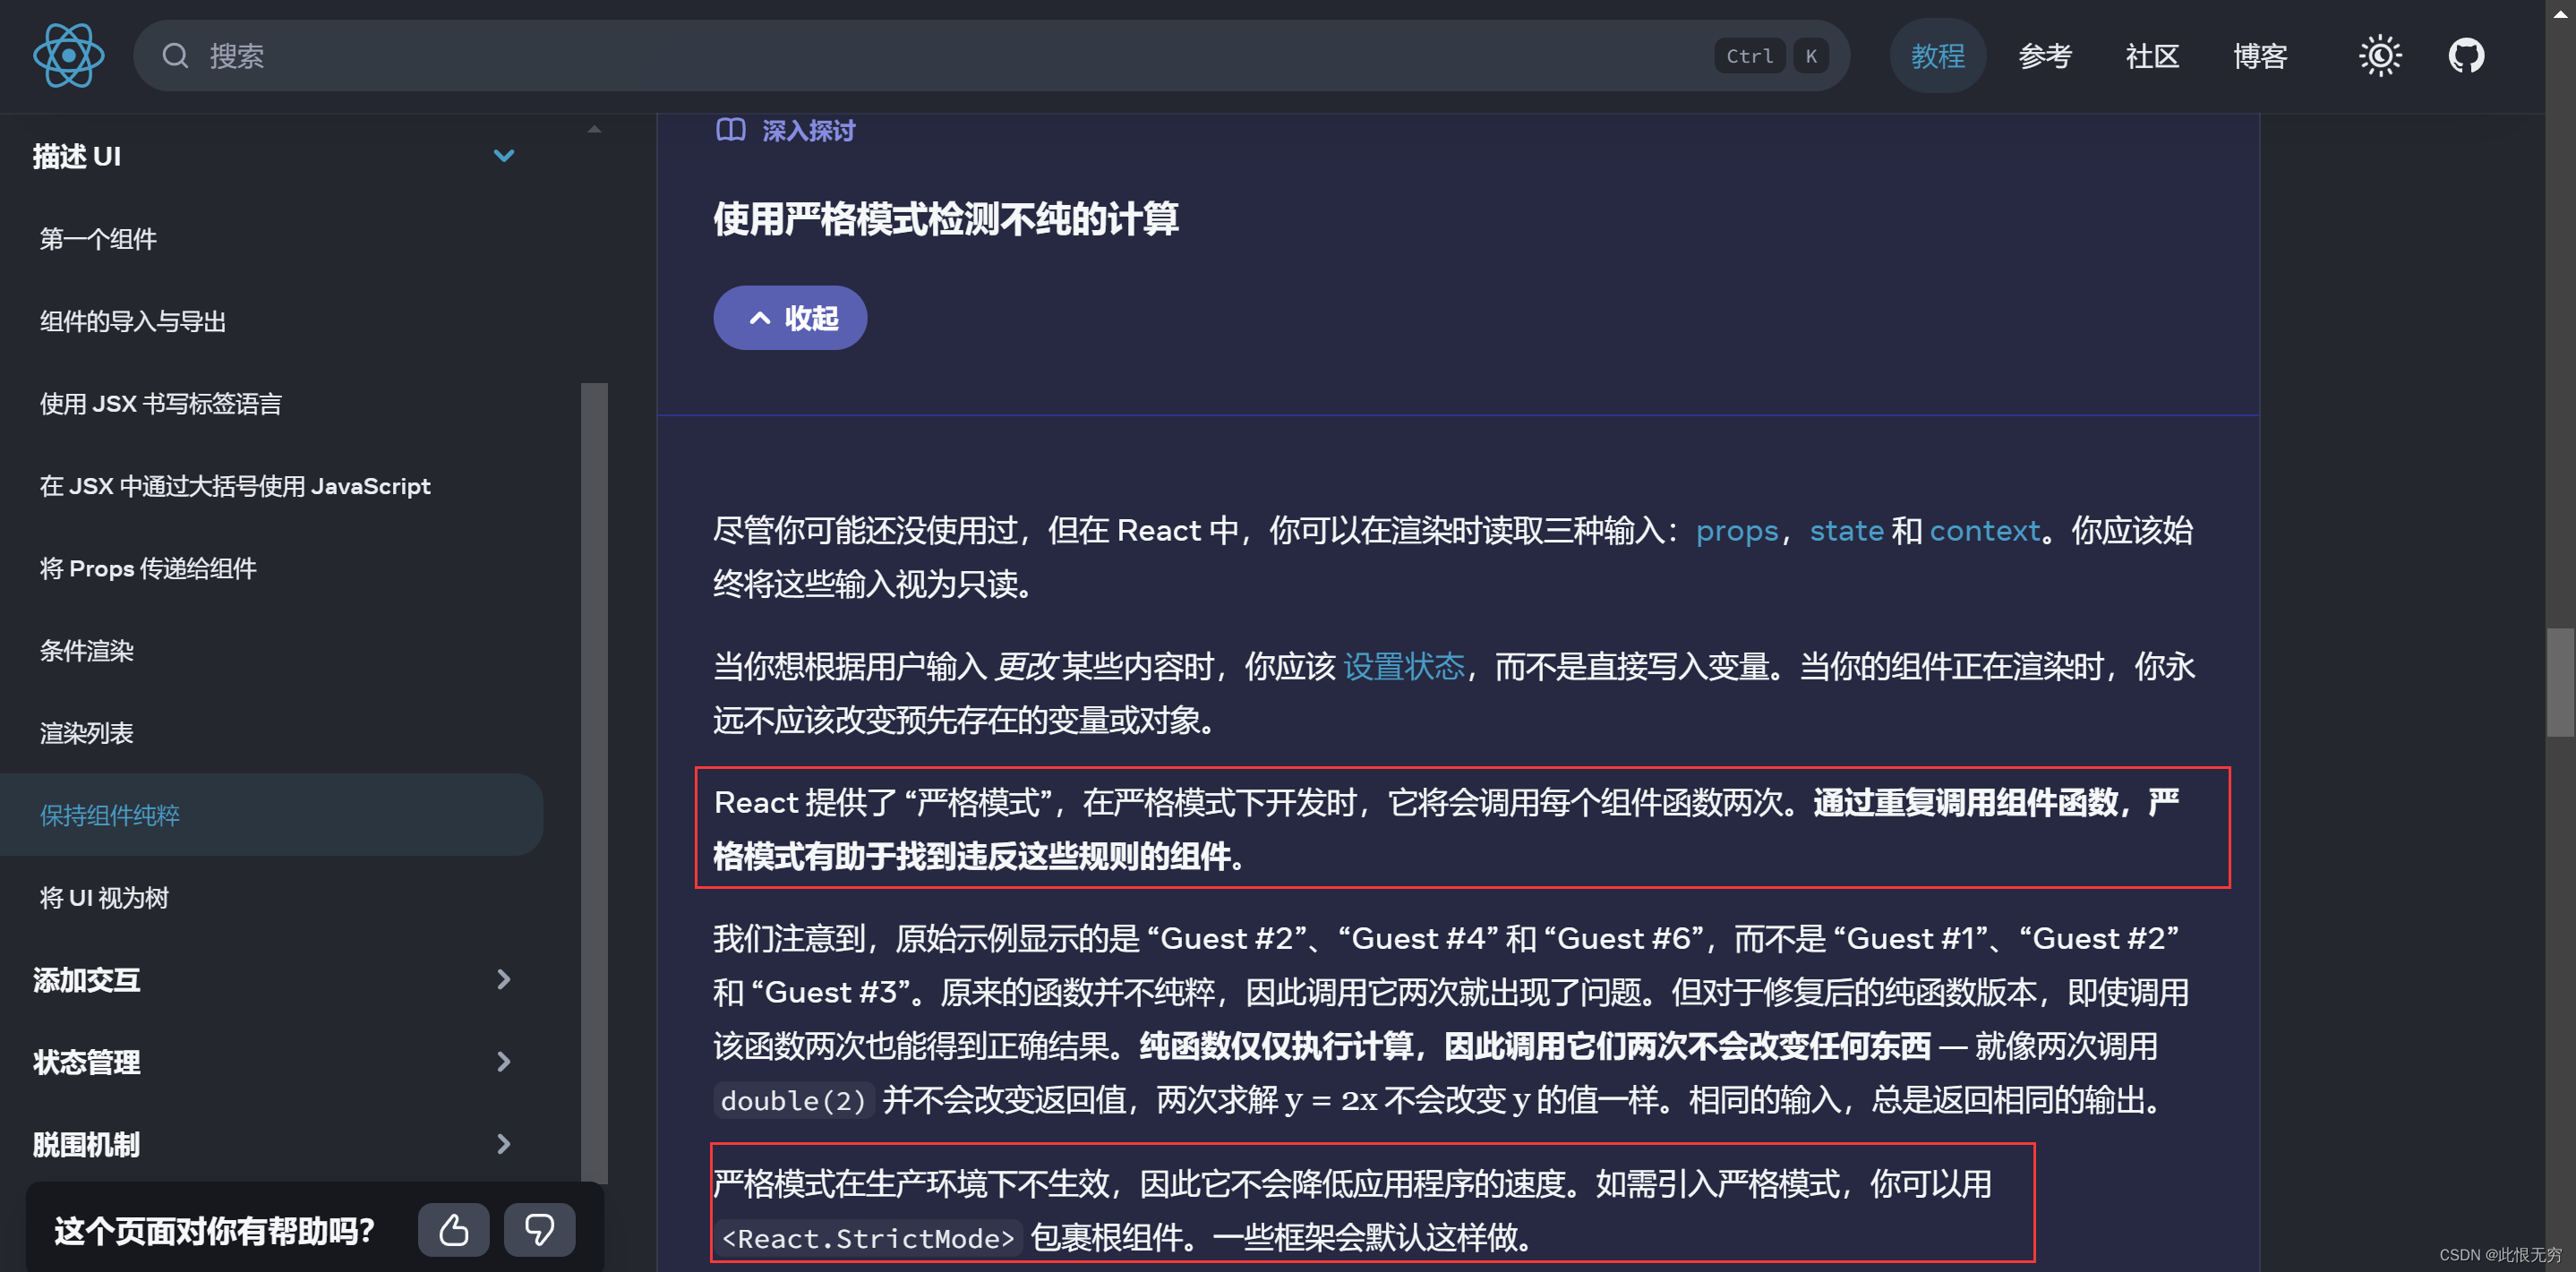Click the 这个页面对你有帮助吗? text
The width and height of the screenshot is (2576, 1272).
pyautogui.click(x=214, y=1230)
